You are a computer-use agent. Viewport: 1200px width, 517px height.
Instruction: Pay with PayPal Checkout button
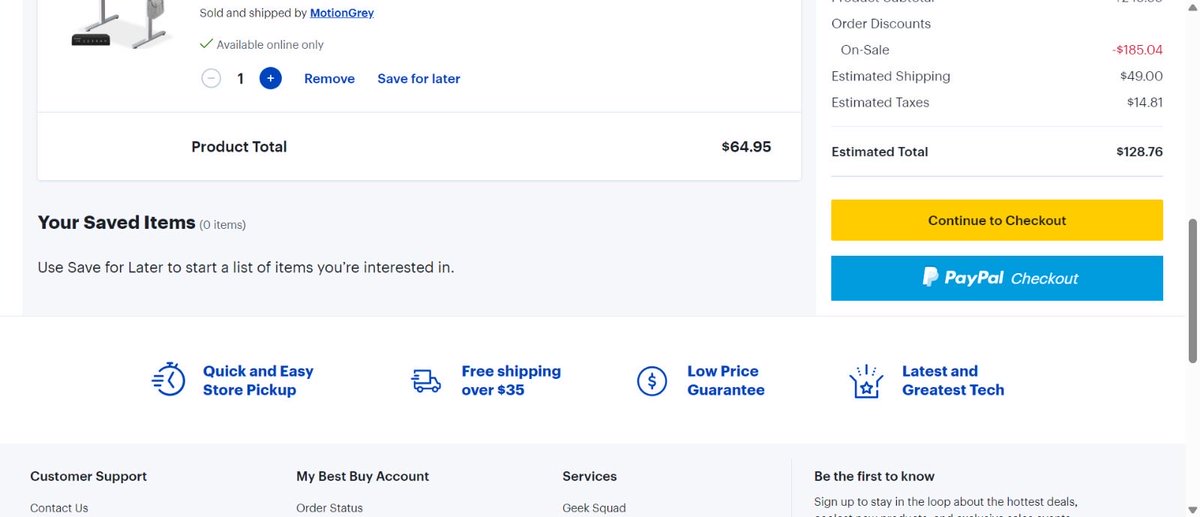[997, 278]
